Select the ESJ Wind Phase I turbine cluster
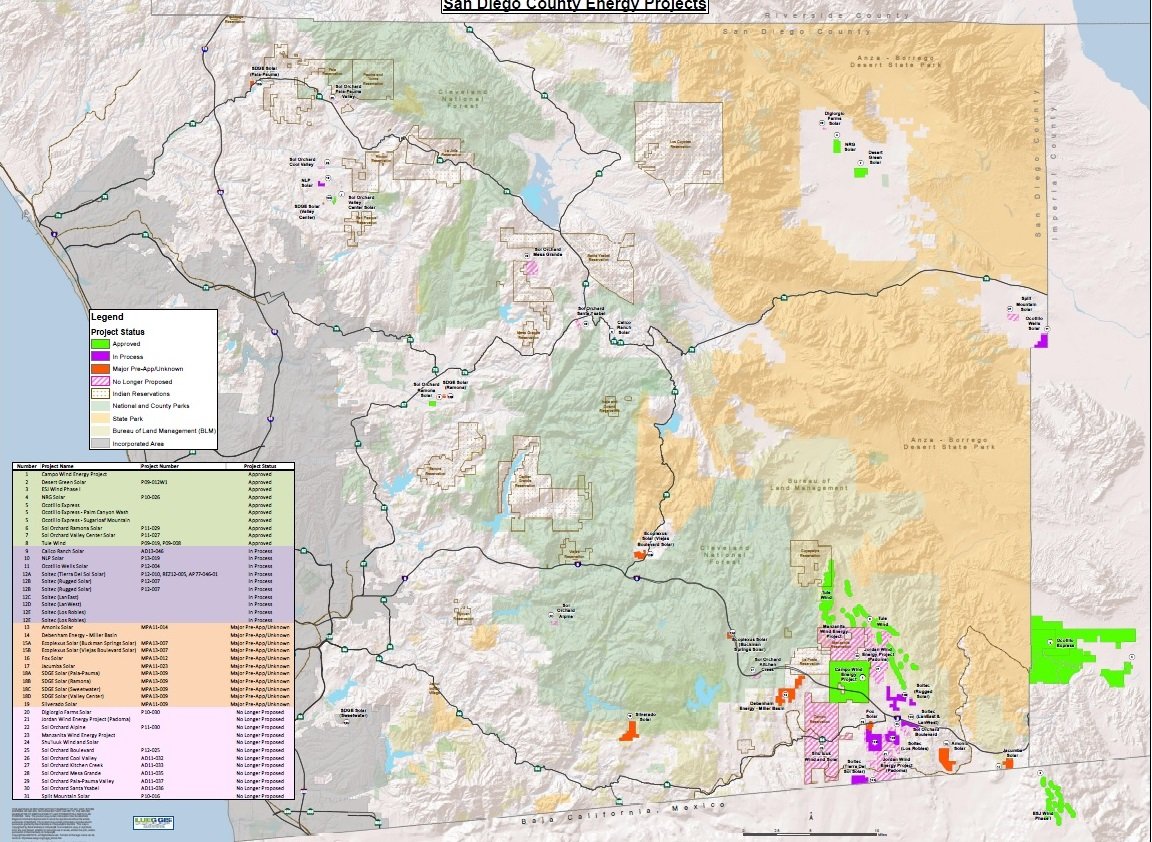1152x842 pixels. 1053,800
